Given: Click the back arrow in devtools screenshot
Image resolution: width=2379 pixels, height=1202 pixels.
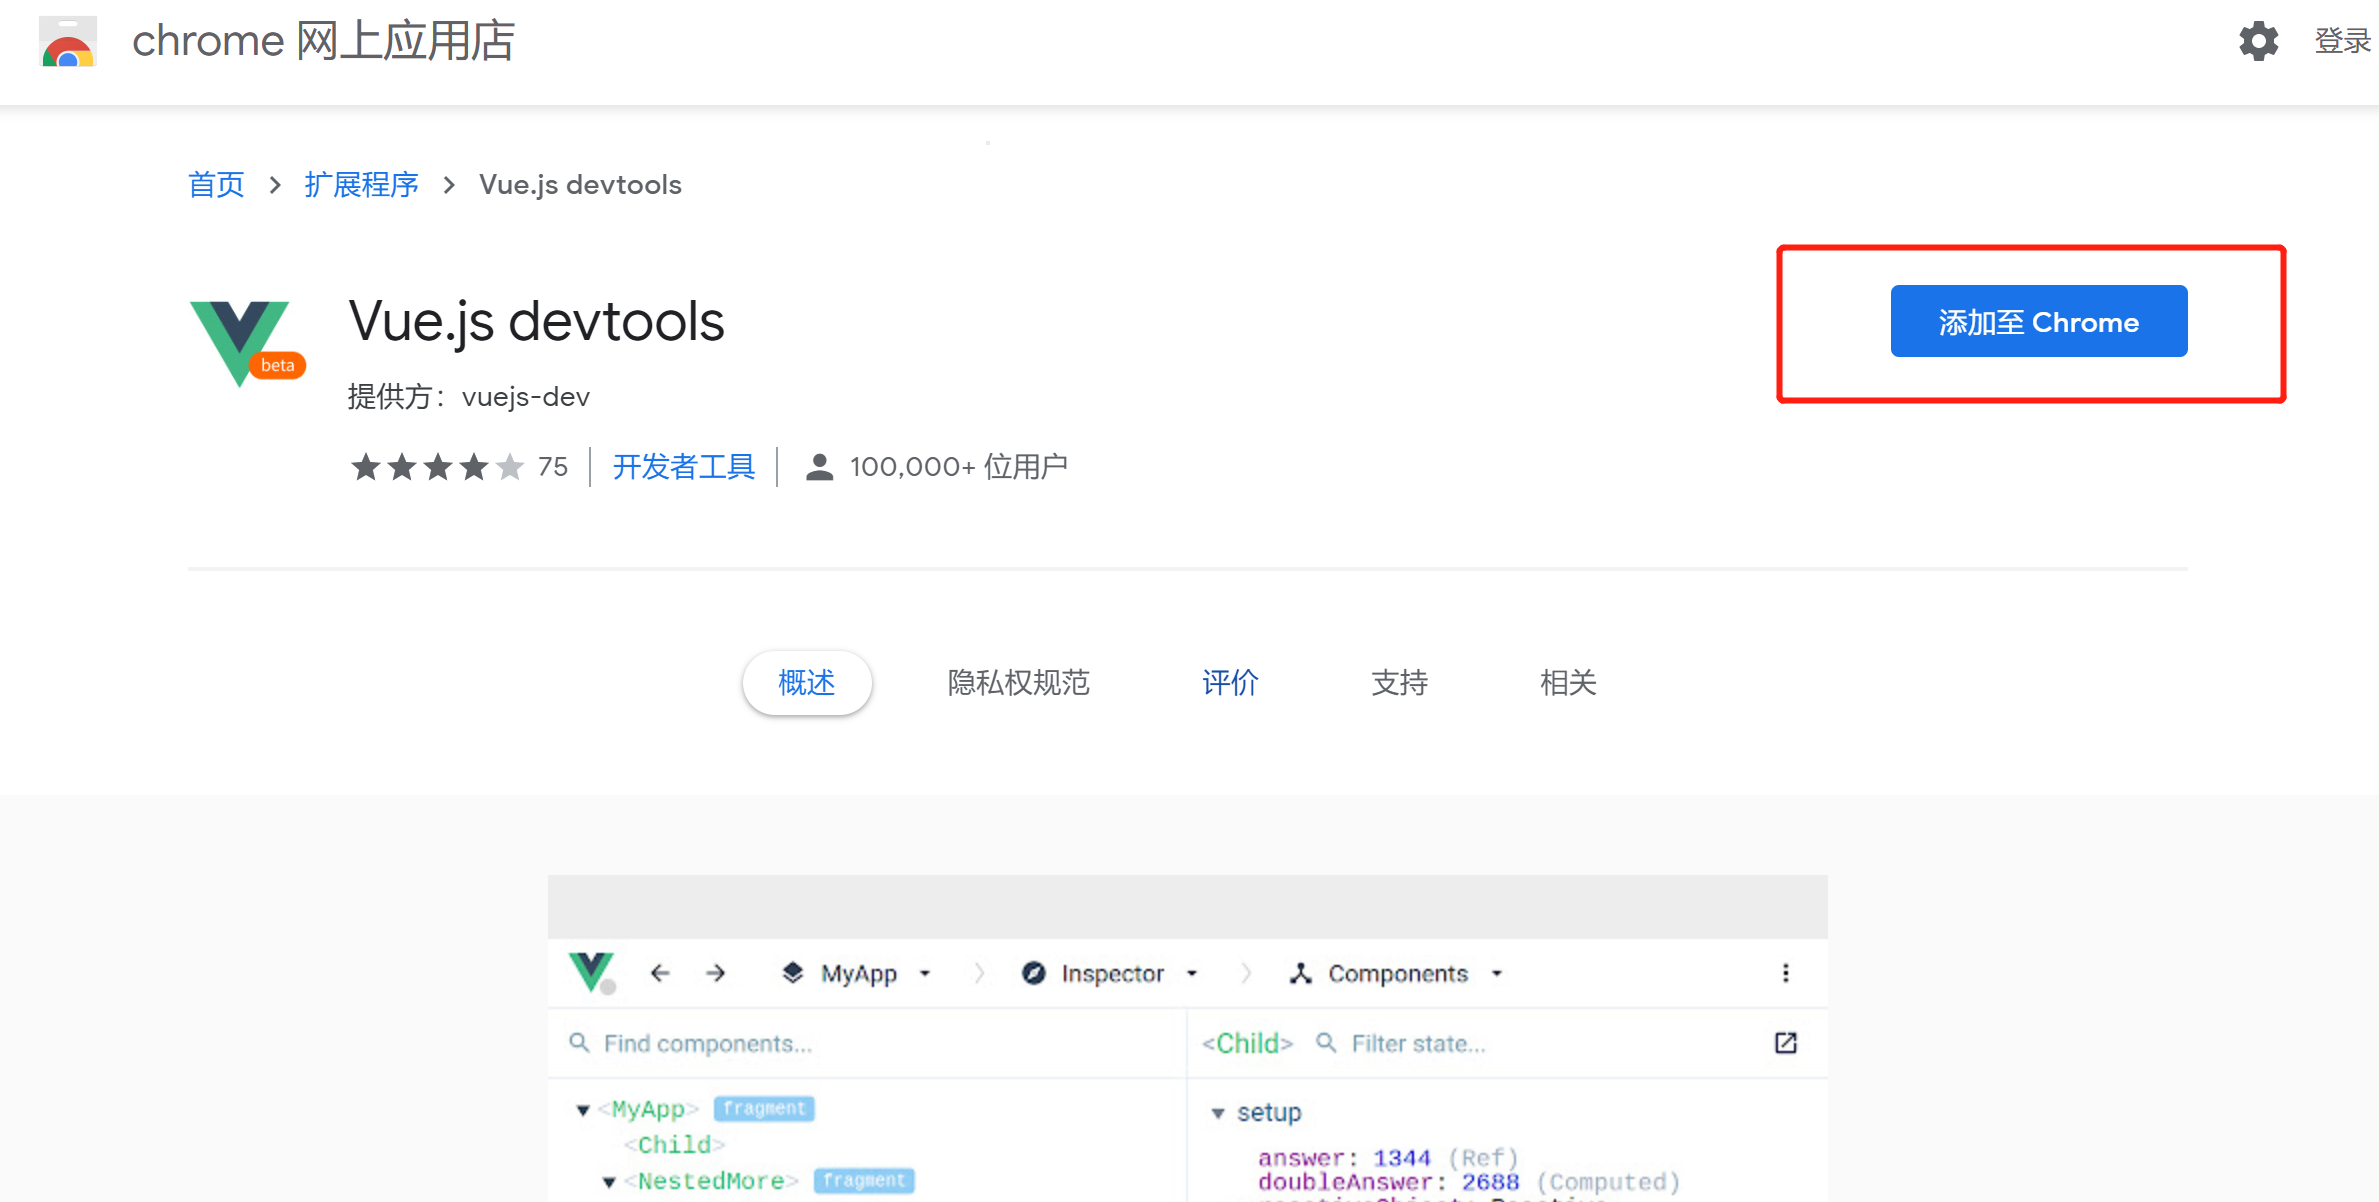Looking at the screenshot, I should point(660,973).
